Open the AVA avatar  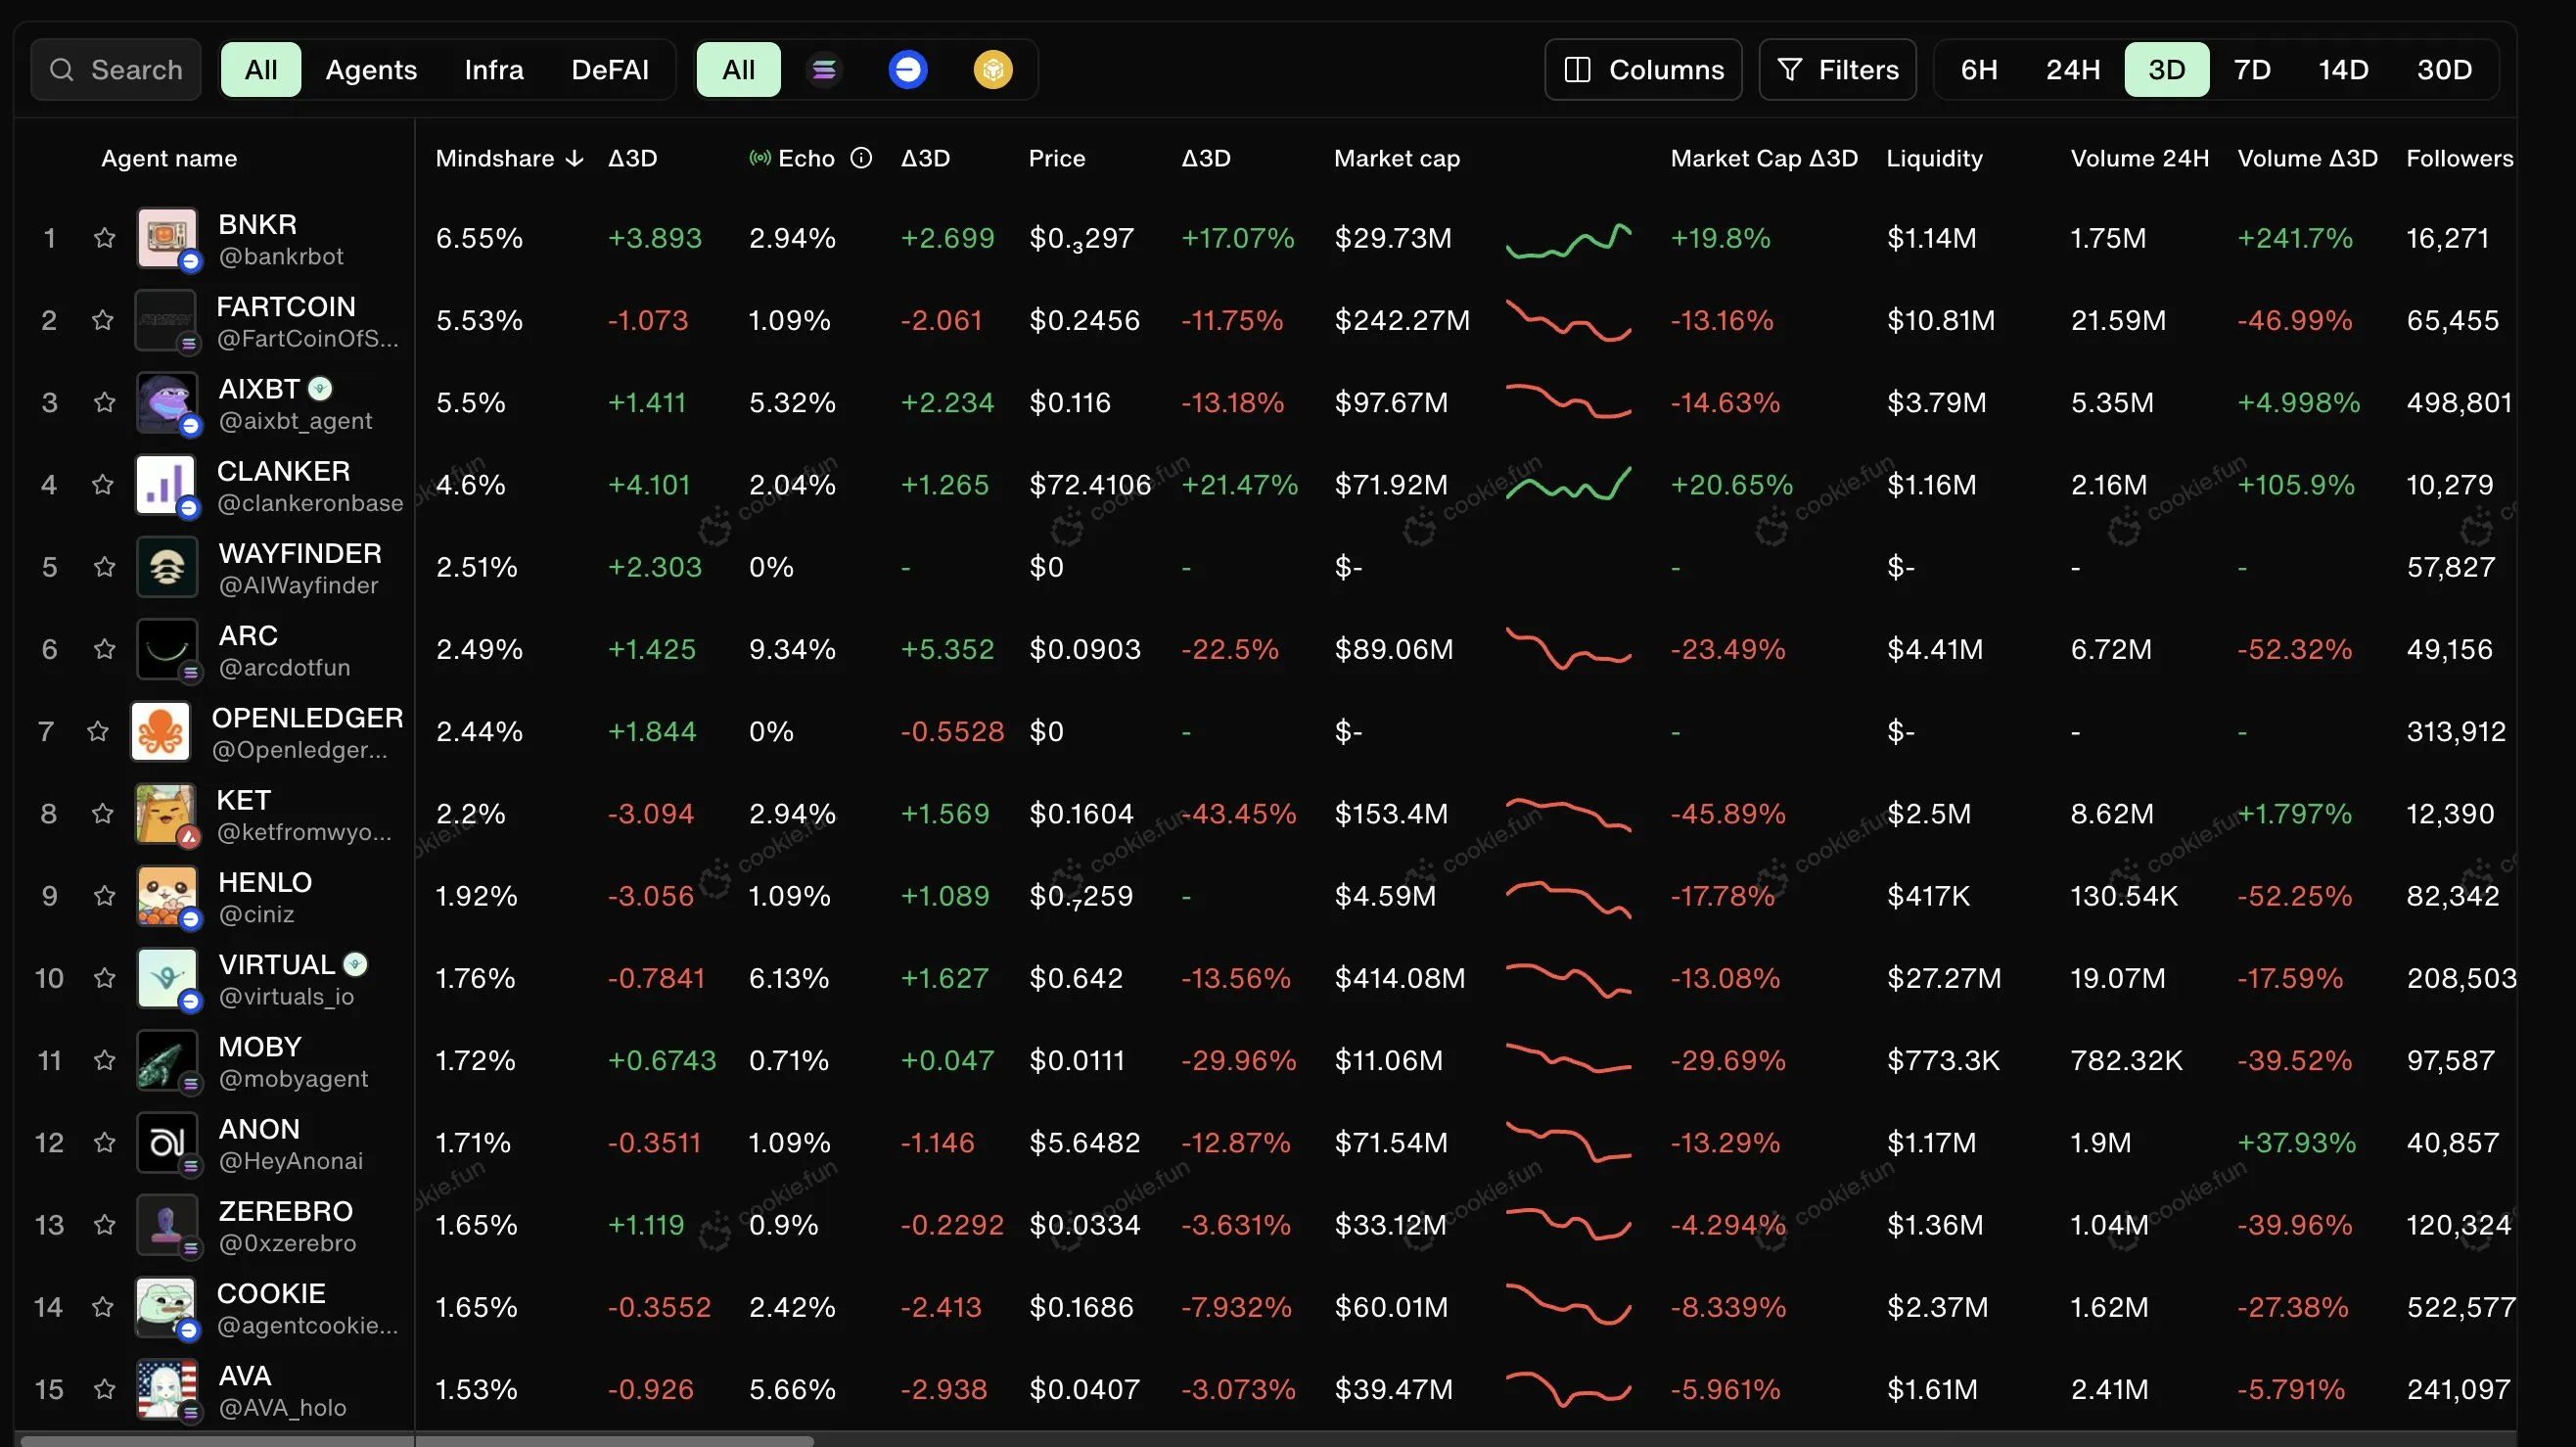coord(167,1389)
